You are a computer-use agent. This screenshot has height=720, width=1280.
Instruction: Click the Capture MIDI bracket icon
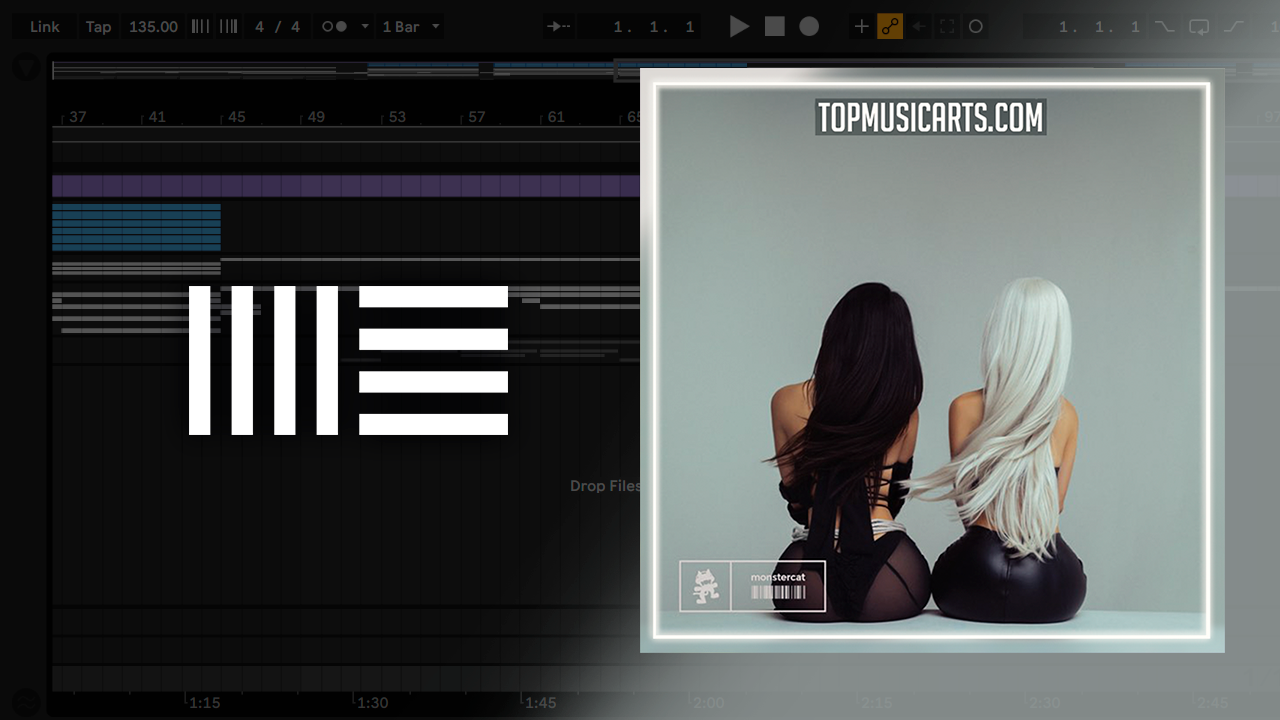pyautogui.click(x=947, y=27)
